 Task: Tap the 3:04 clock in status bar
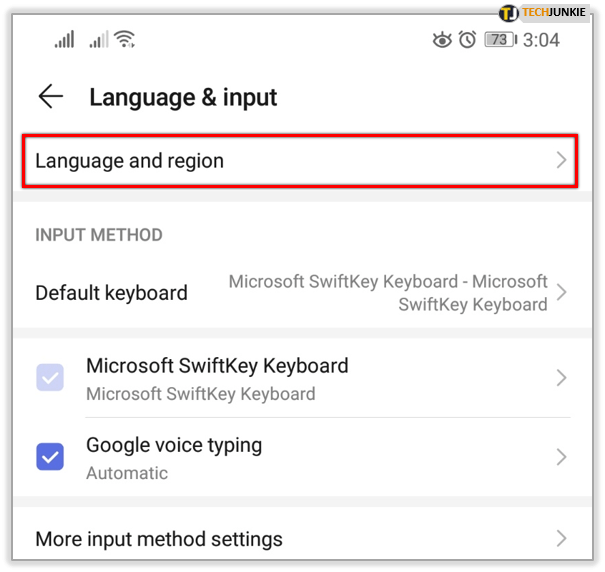(541, 40)
